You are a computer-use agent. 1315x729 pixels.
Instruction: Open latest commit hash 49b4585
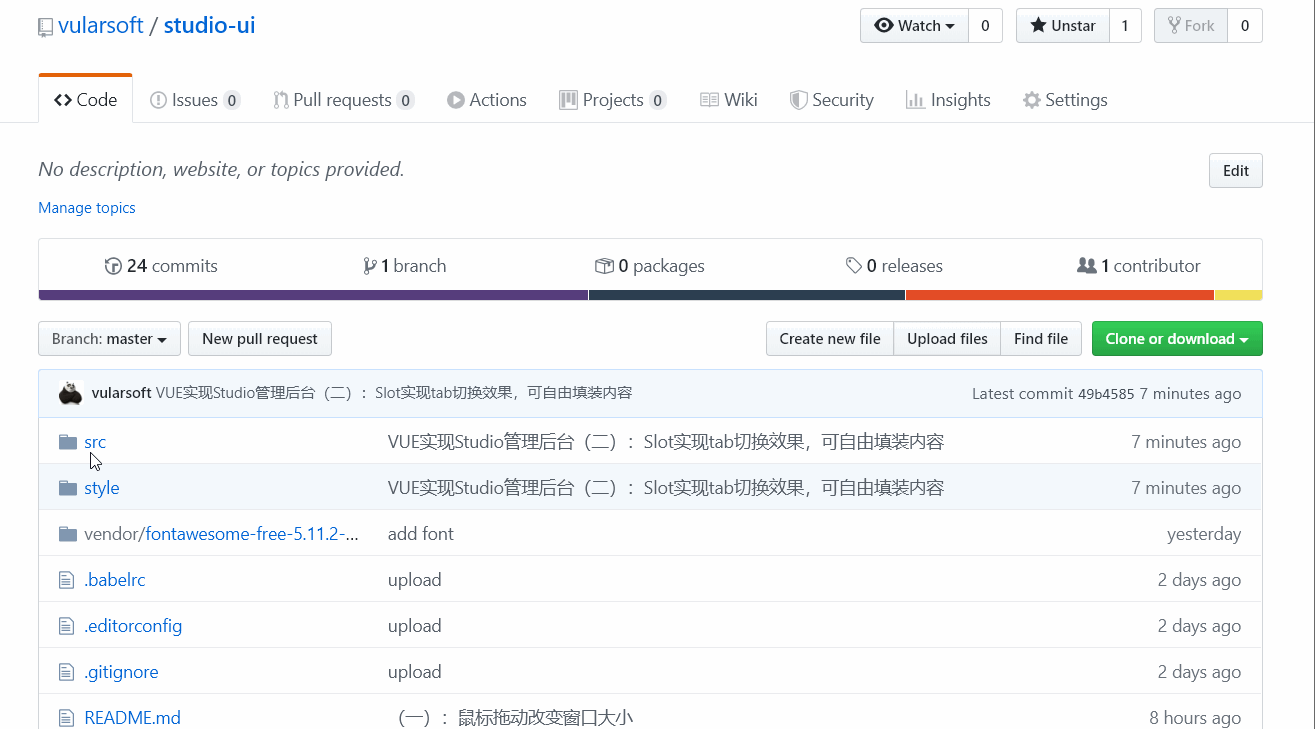tap(1106, 394)
